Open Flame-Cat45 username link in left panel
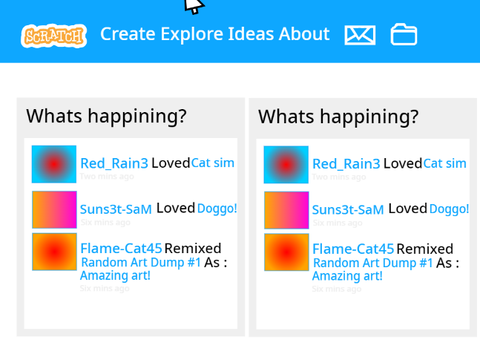 121,248
